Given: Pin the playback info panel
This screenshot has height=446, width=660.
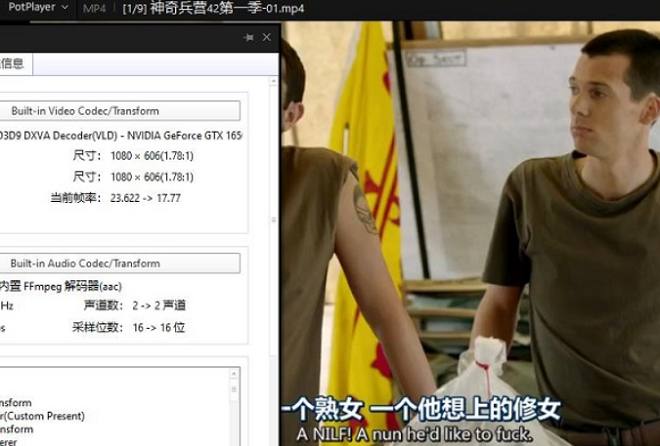Looking at the screenshot, I should coord(249,37).
